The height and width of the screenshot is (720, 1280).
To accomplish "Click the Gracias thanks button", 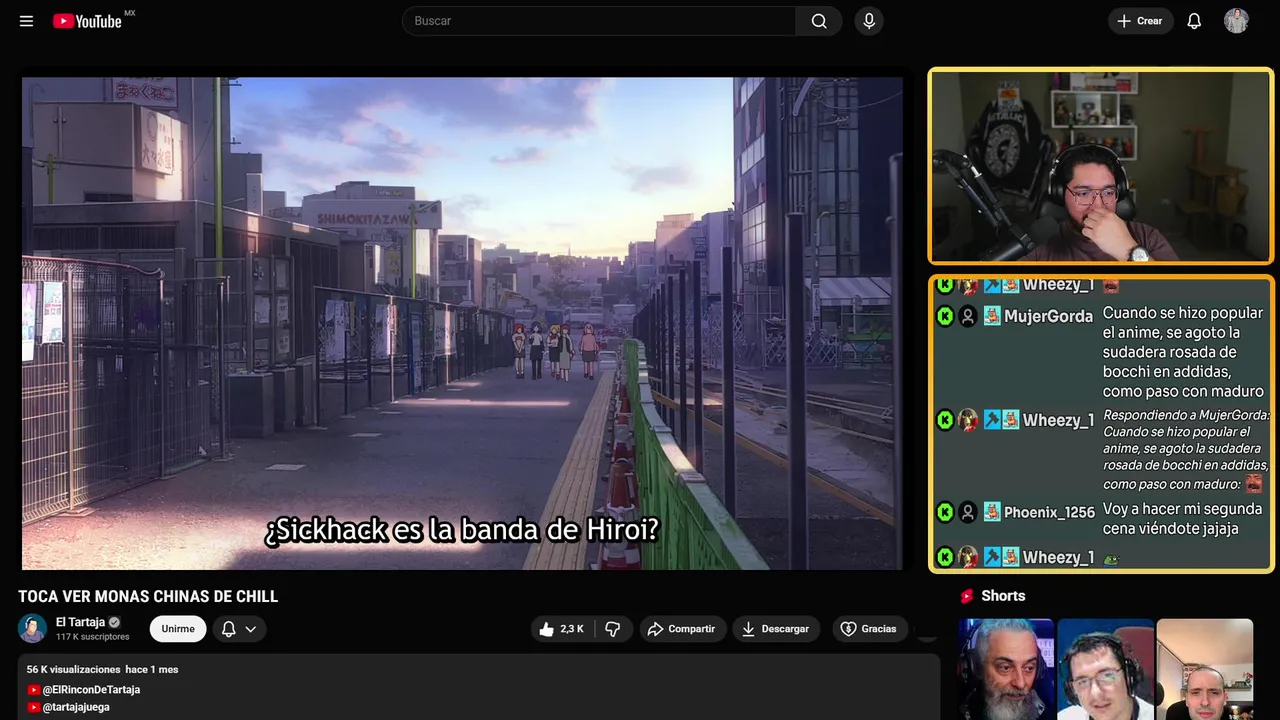I will click(x=868, y=629).
